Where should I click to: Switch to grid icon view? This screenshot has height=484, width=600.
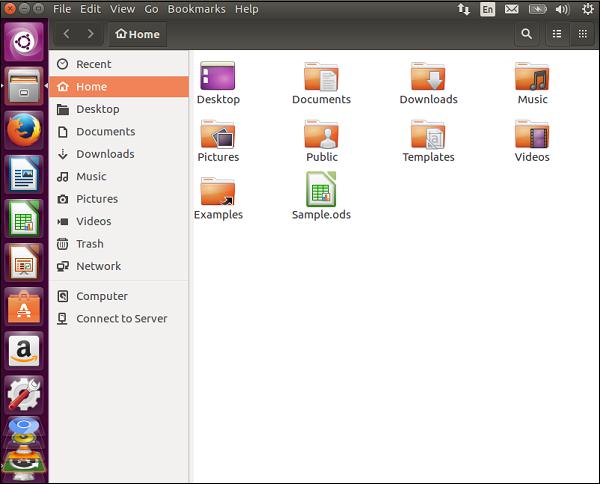tap(582, 34)
